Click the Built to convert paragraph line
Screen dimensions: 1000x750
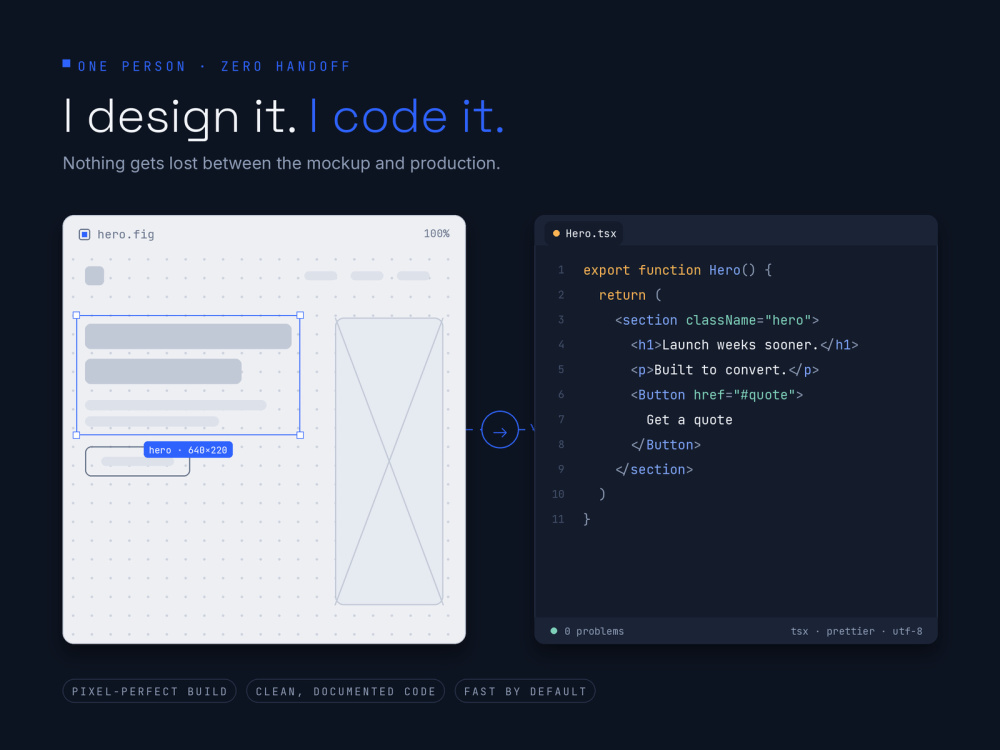[x=724, y=370]
